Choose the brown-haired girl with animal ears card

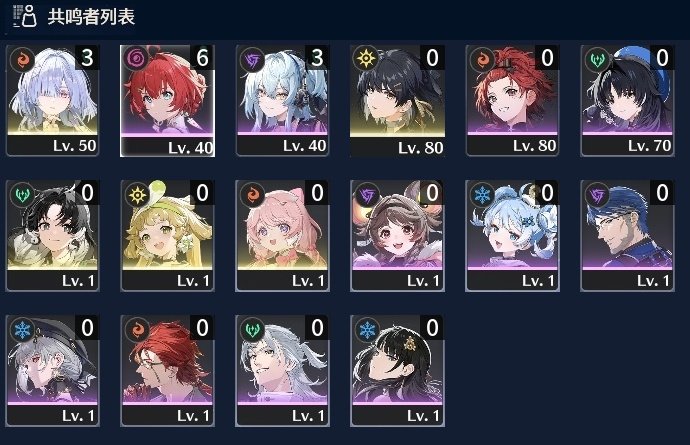[397, 235]
